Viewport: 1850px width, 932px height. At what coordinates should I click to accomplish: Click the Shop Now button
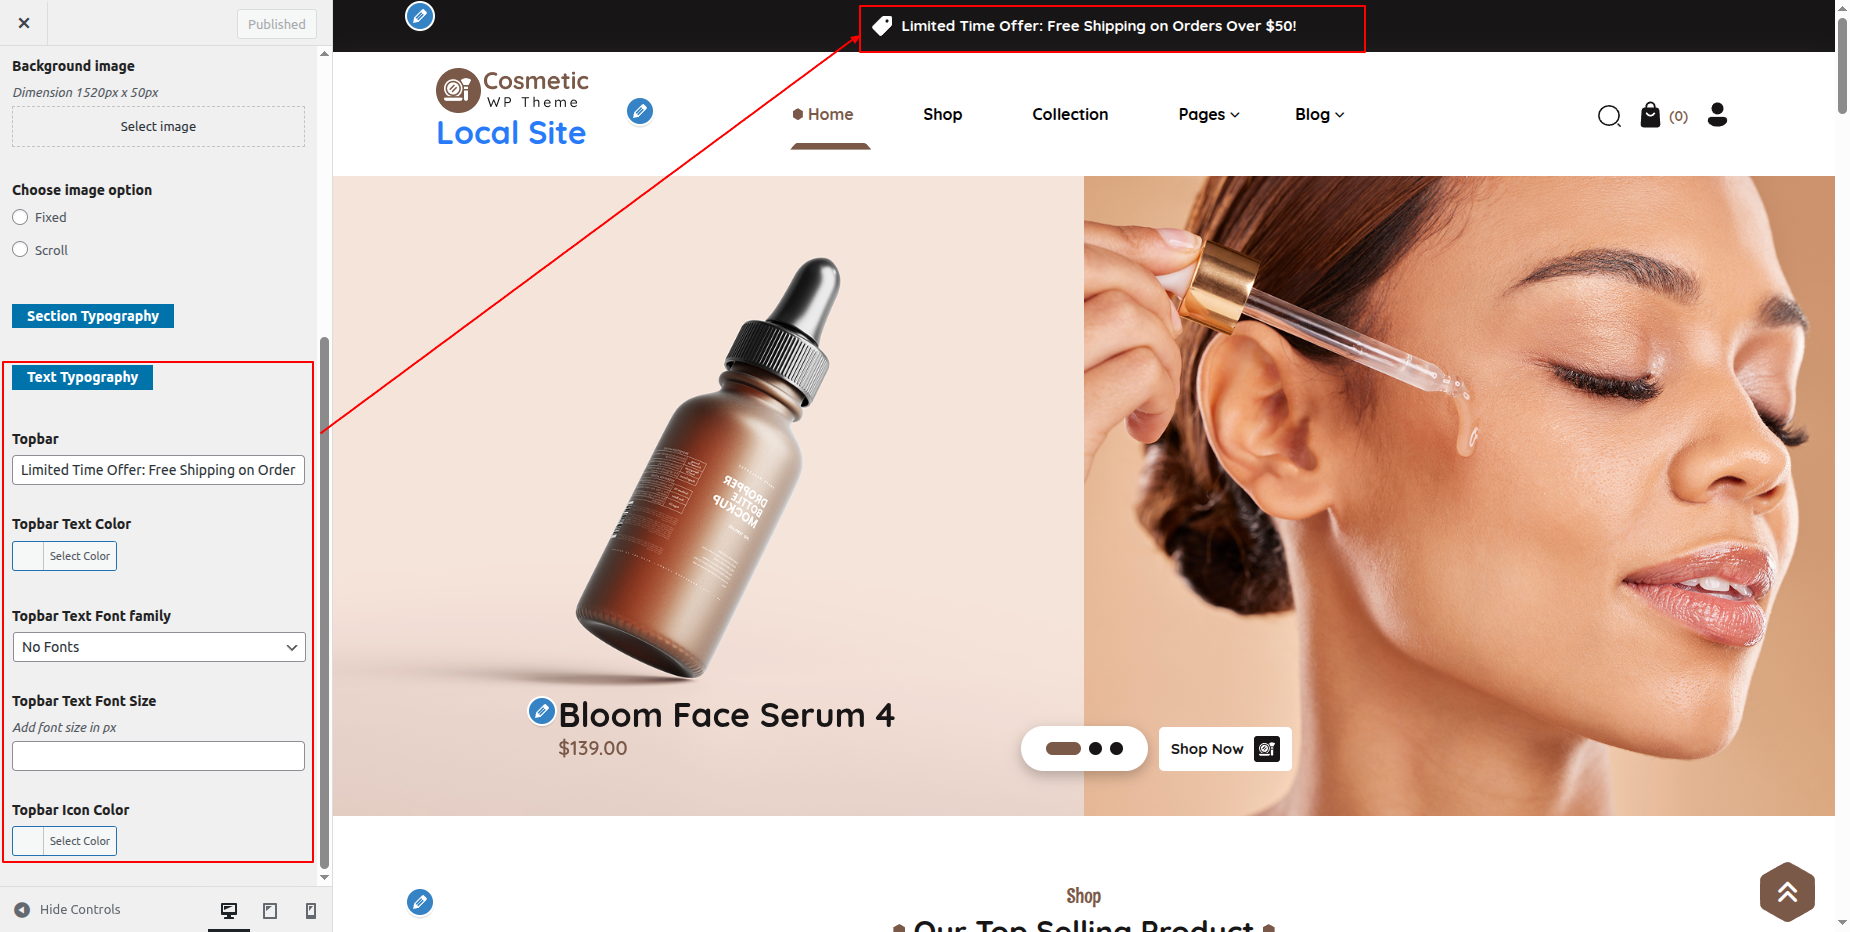point(1225,749)
